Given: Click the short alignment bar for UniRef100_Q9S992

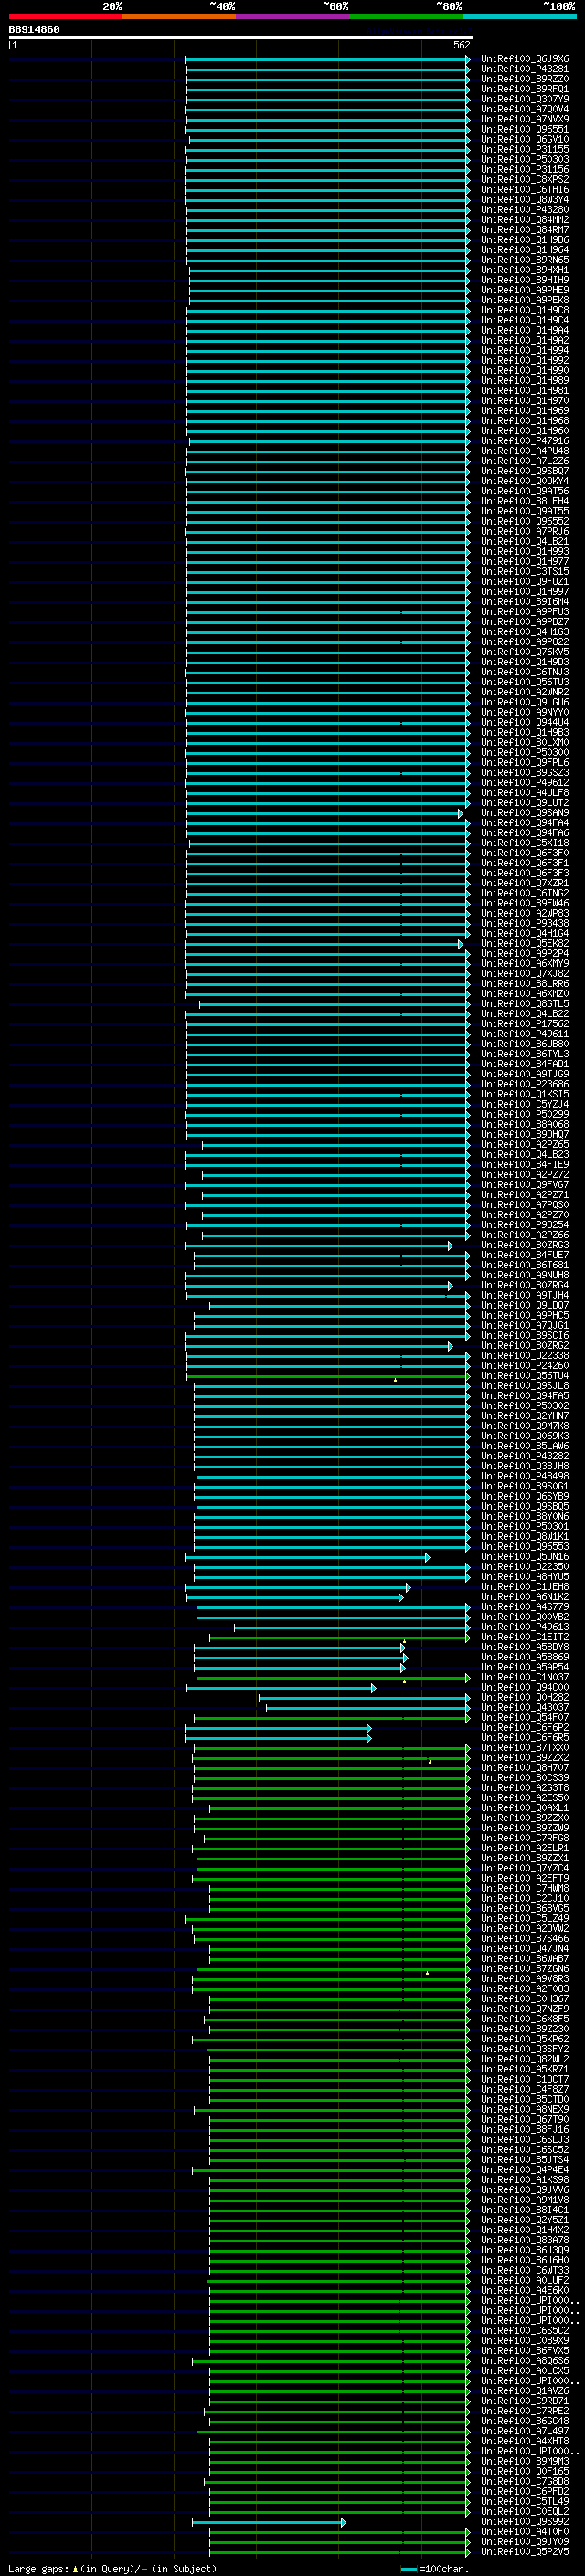Looking at the screenshot, I should [269, 2522].
